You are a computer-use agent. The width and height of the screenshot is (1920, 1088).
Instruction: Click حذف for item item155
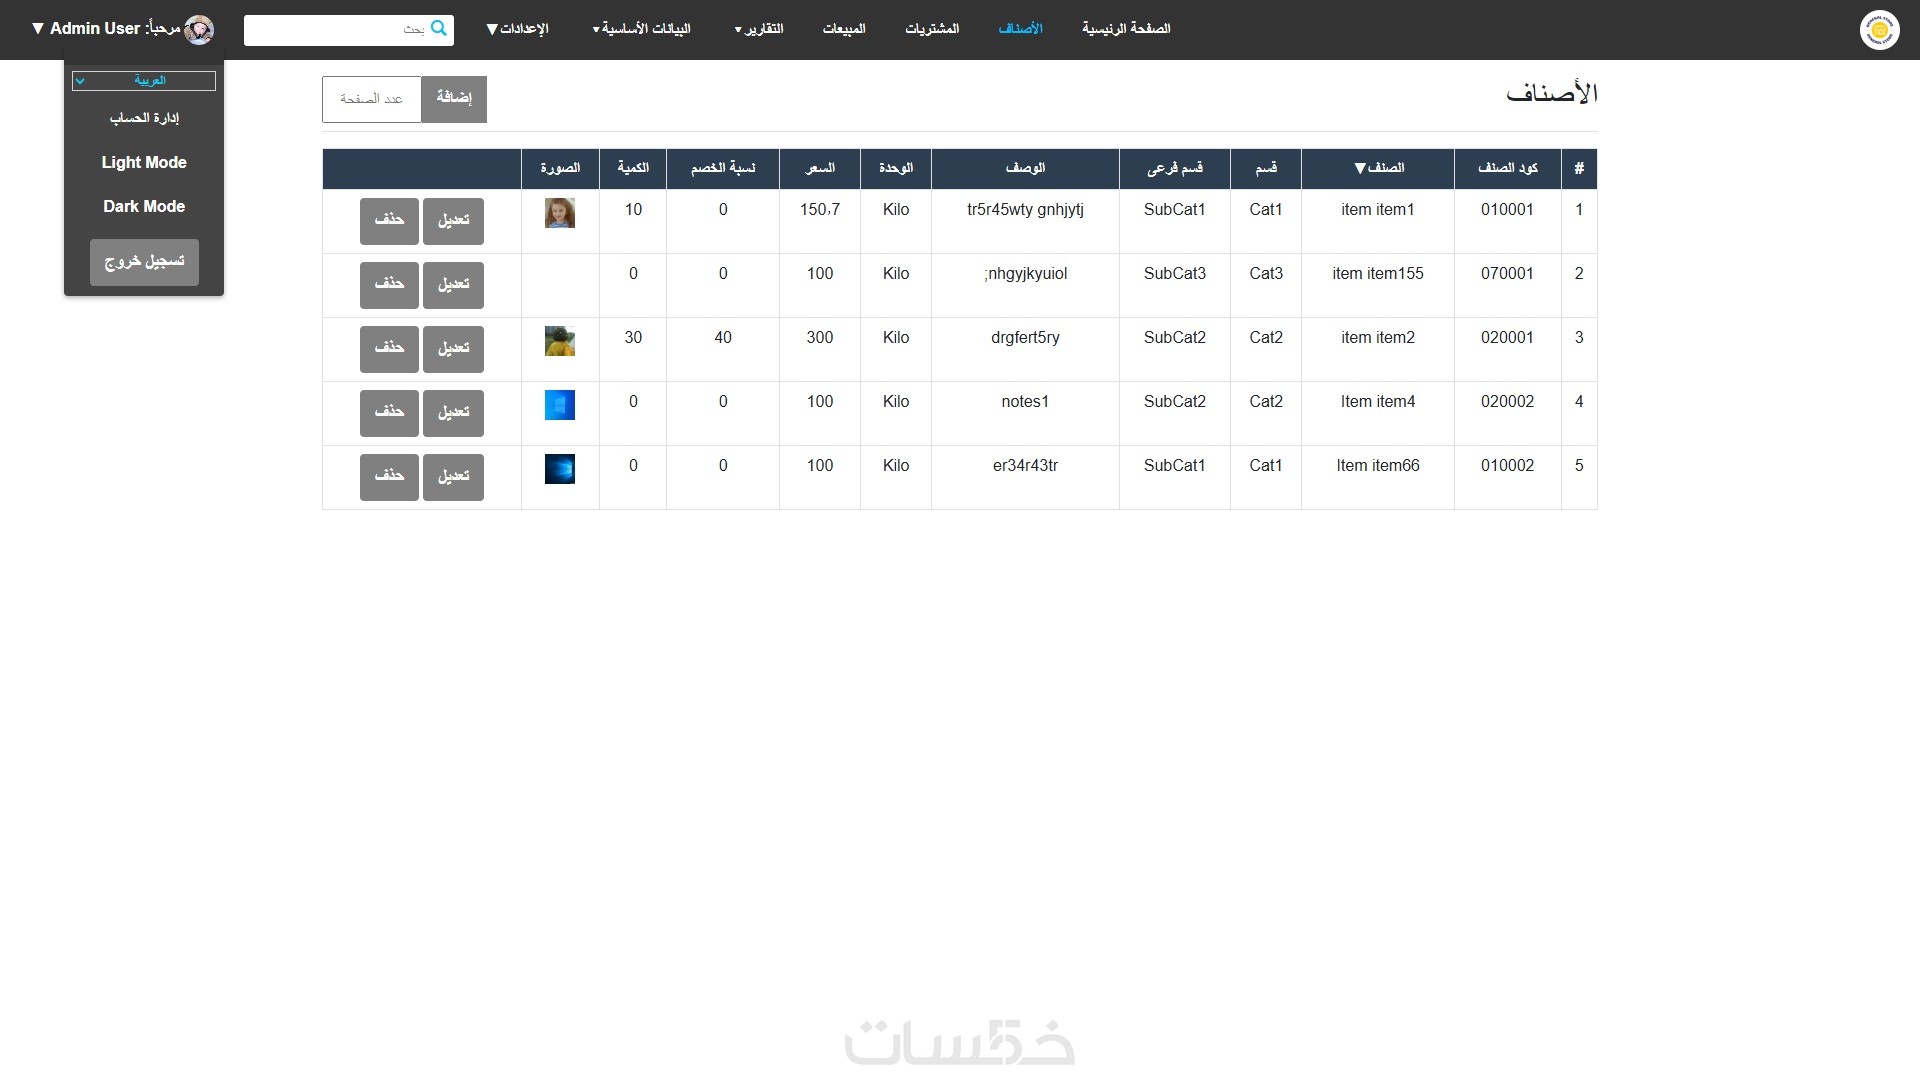pos(389,285)
